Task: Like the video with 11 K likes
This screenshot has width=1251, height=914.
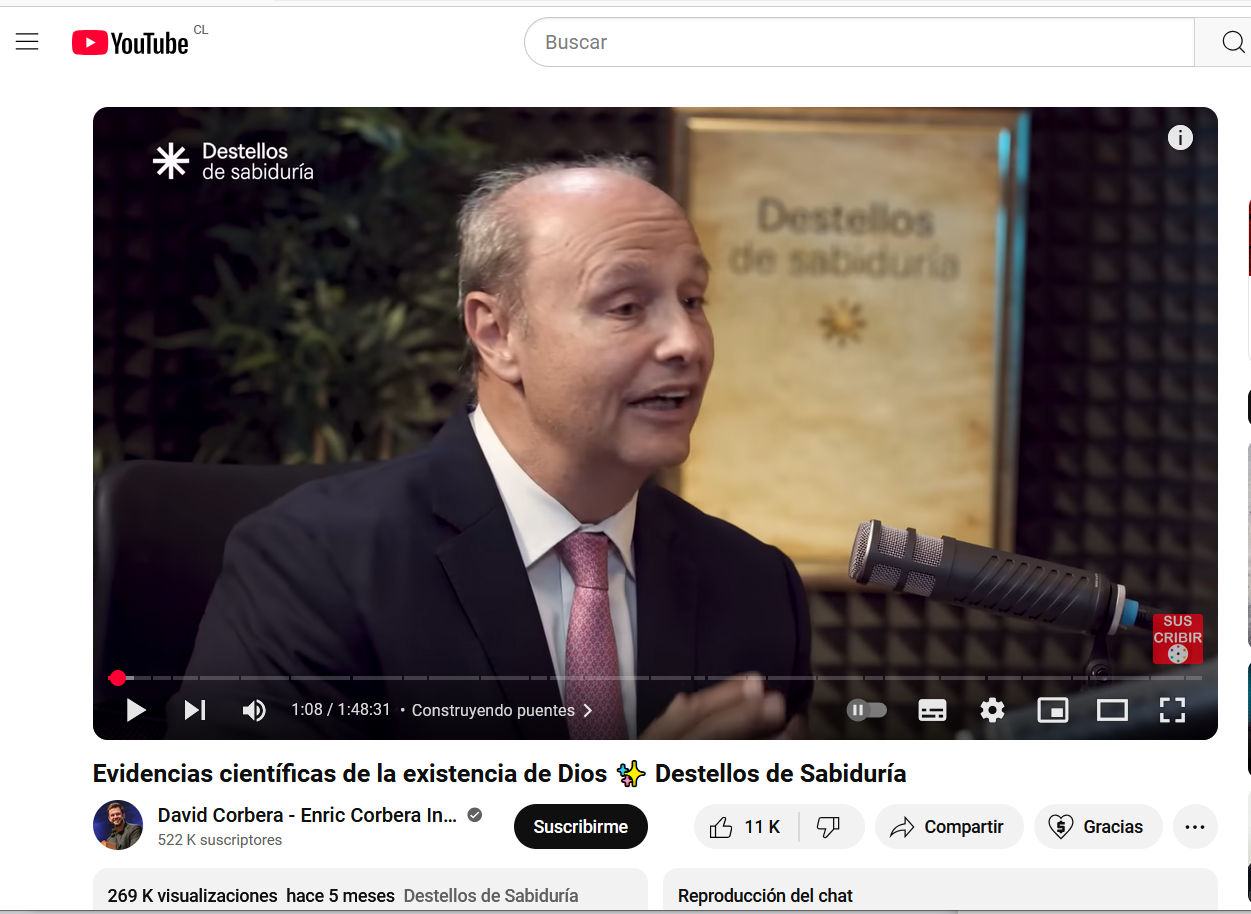Action: tap(746, 827)
